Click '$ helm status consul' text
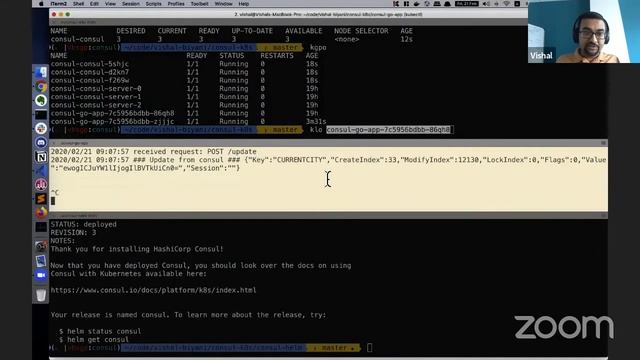 click(x=100, y=331)
